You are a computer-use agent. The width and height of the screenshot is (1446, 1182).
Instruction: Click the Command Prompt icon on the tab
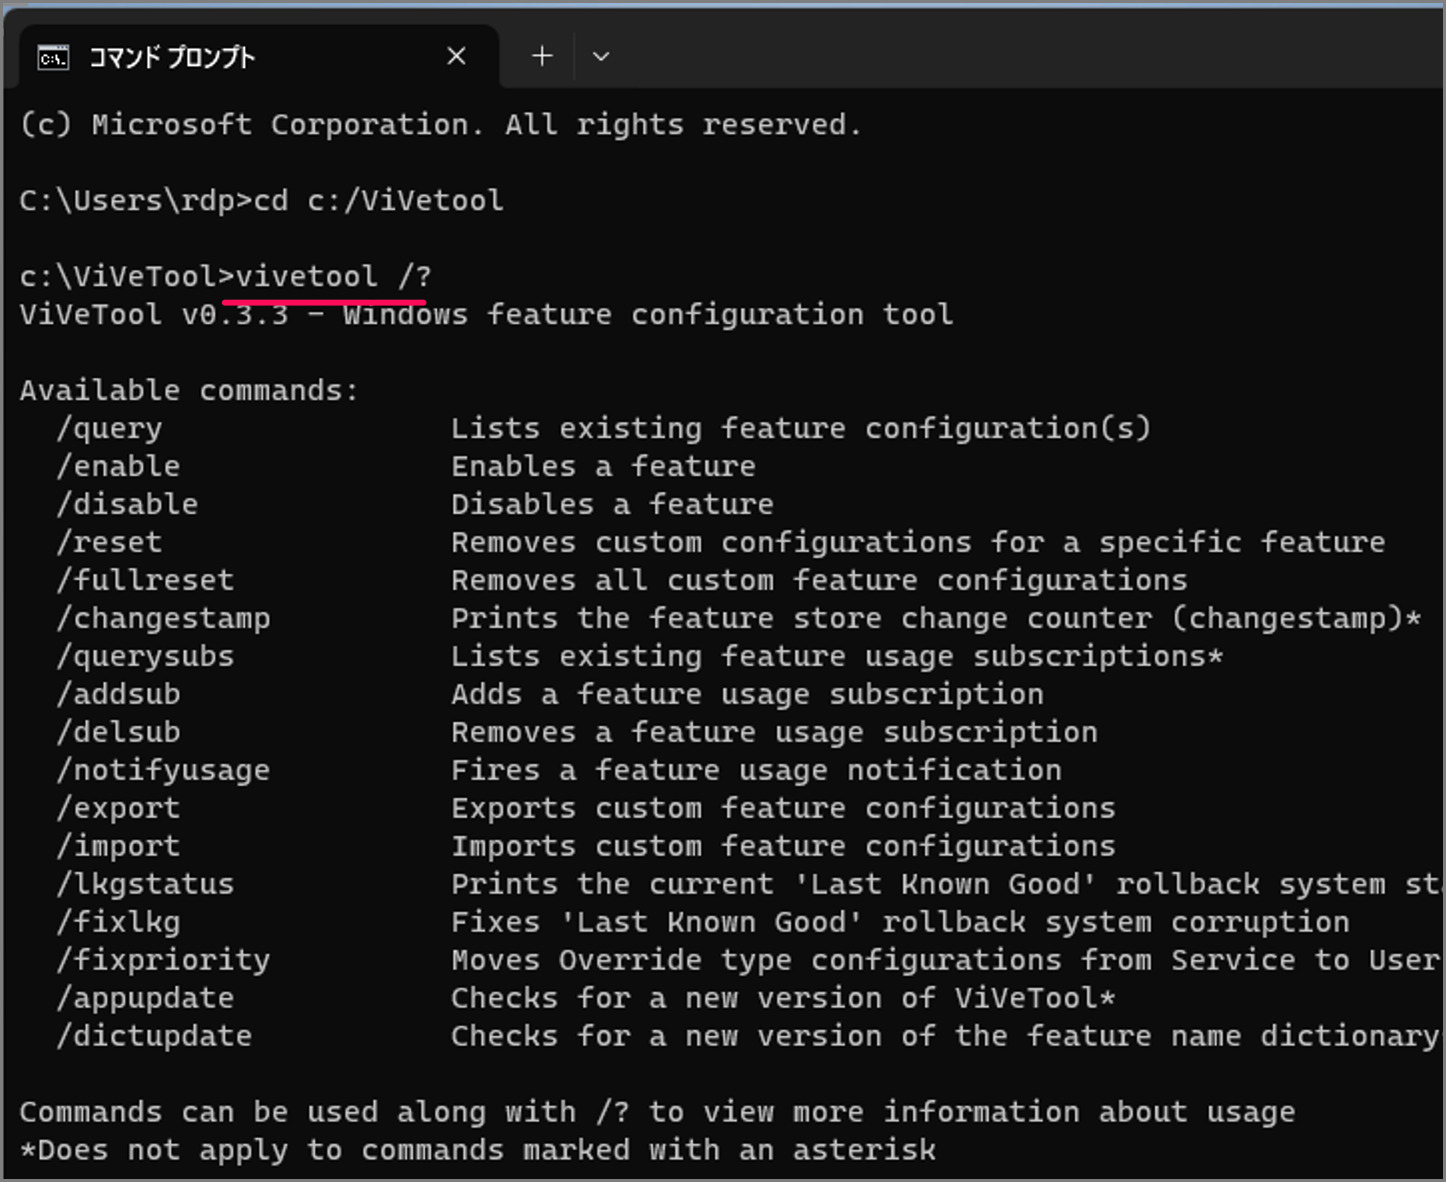pos(54,57)
